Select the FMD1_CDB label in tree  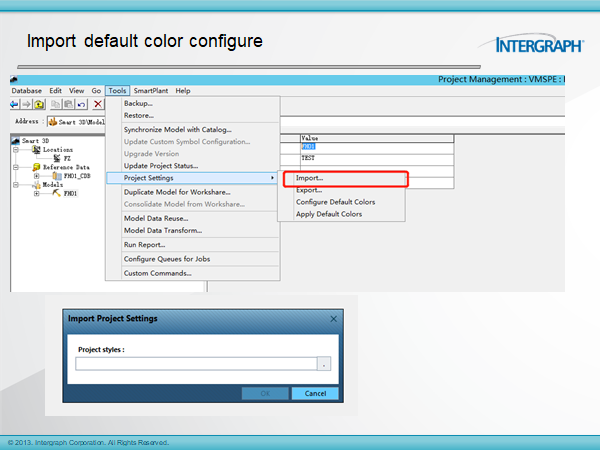point(77,176)
